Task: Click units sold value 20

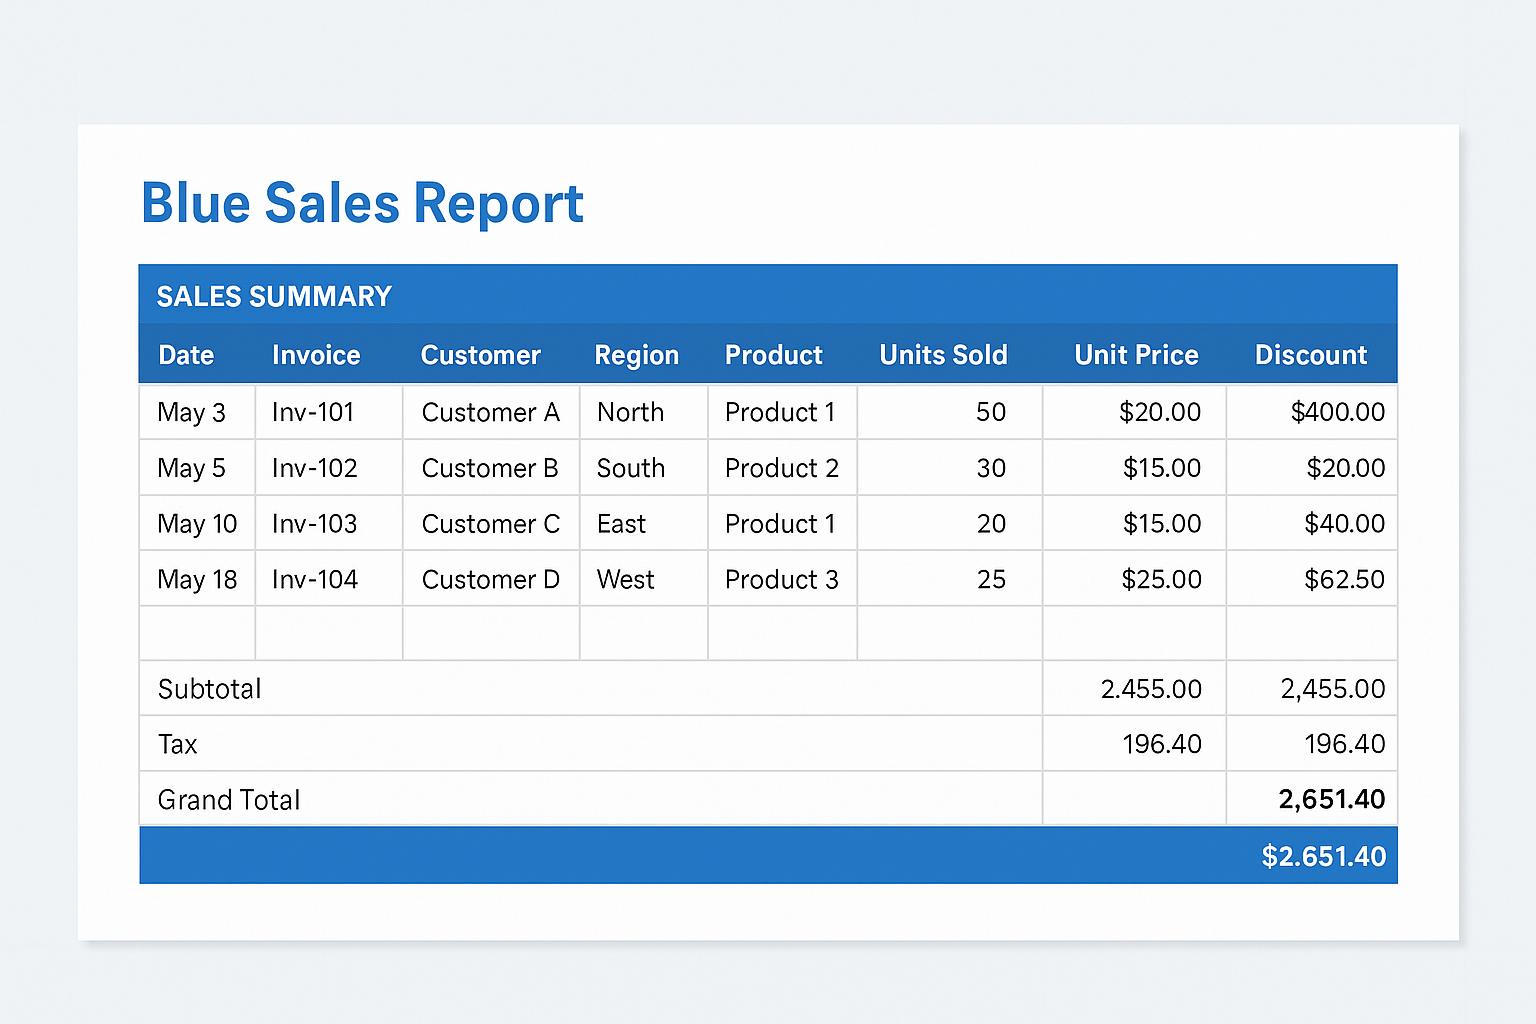Action: coord(991,524)
